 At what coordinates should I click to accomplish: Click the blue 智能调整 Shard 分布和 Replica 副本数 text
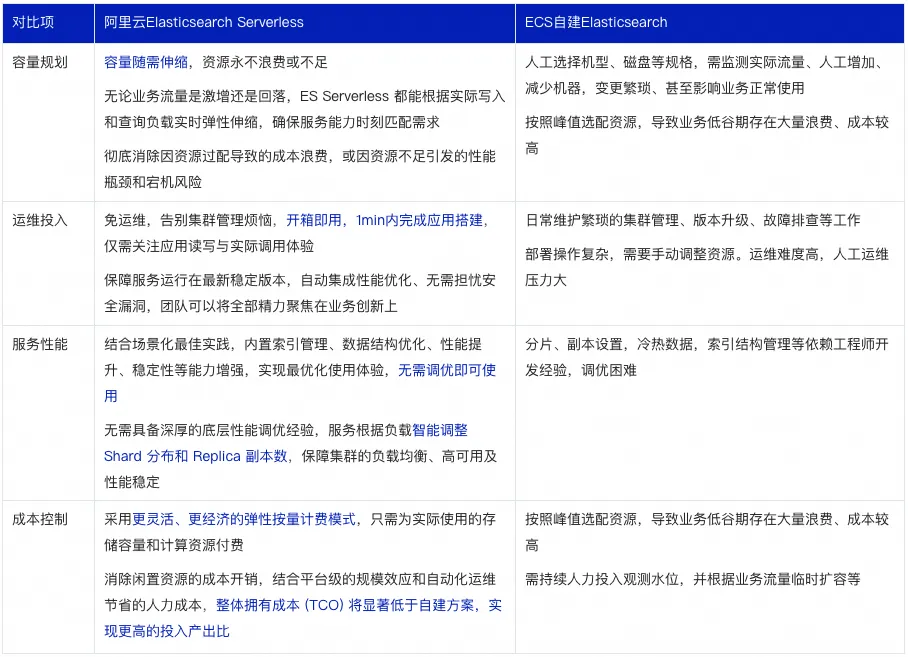coord(286,443)
